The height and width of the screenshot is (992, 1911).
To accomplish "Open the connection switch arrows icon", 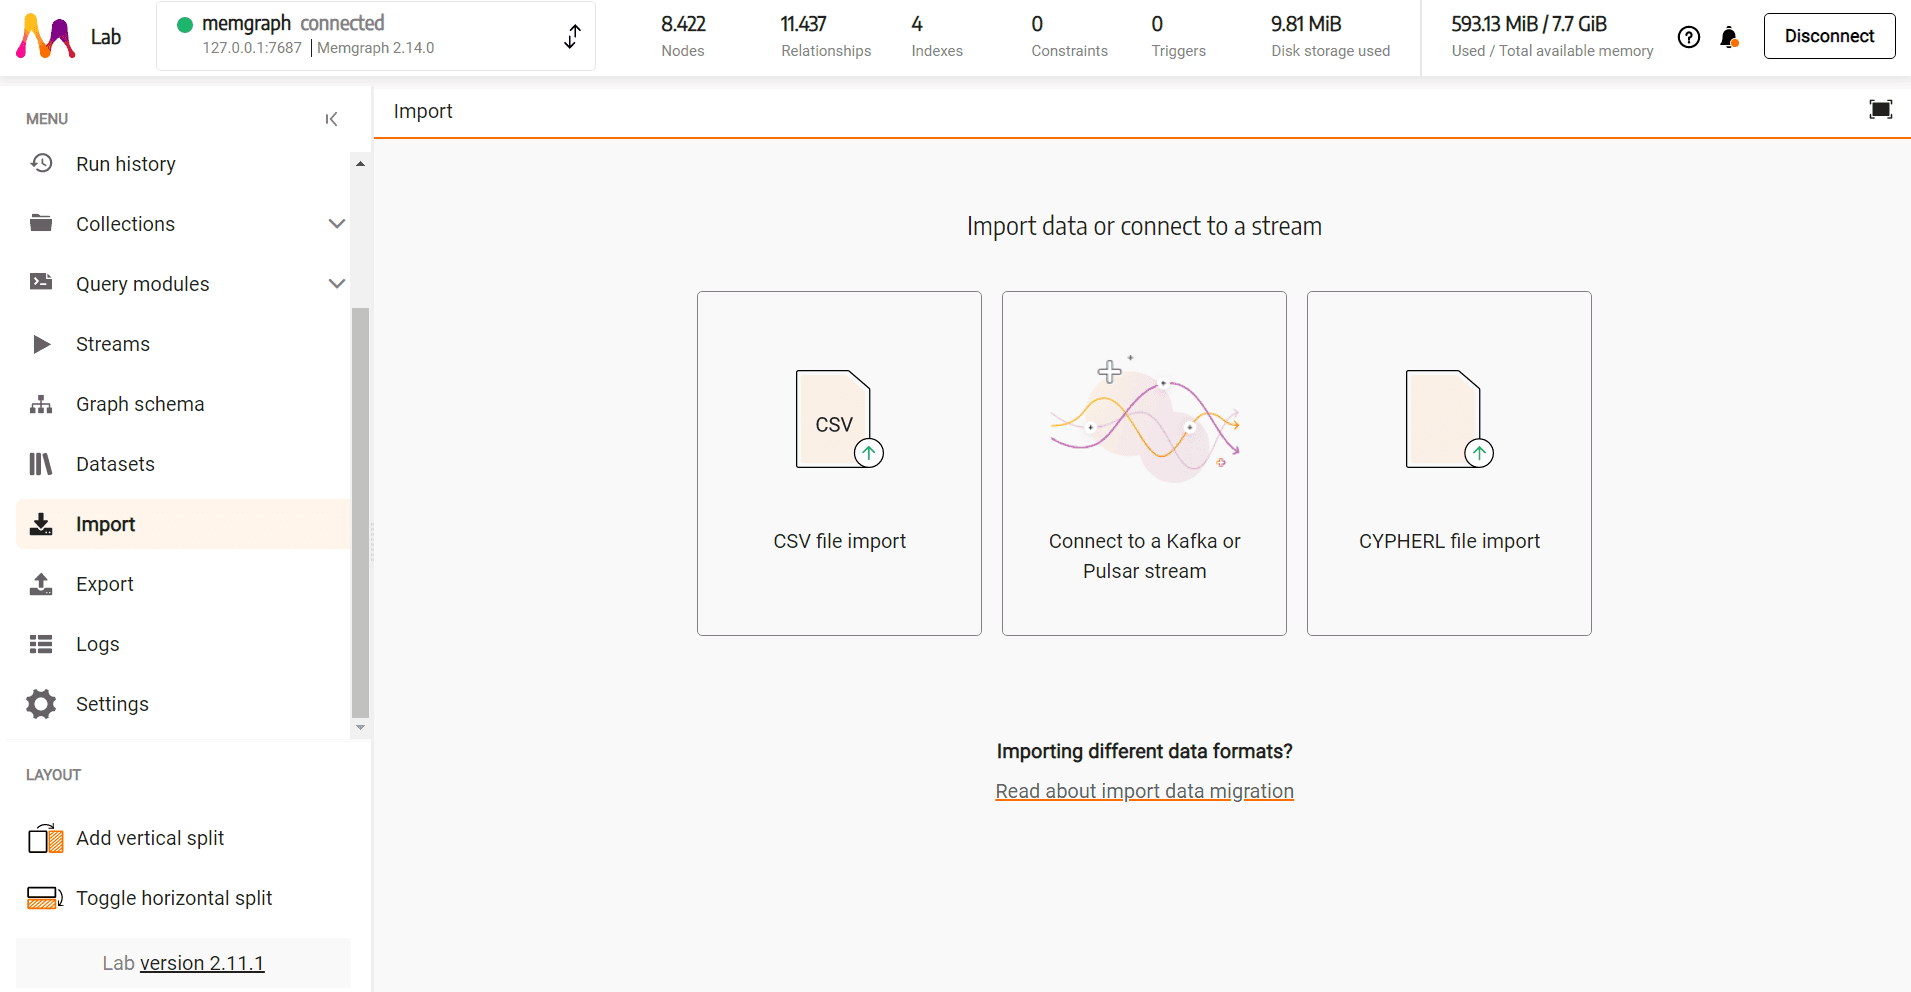I will [572, 37].
